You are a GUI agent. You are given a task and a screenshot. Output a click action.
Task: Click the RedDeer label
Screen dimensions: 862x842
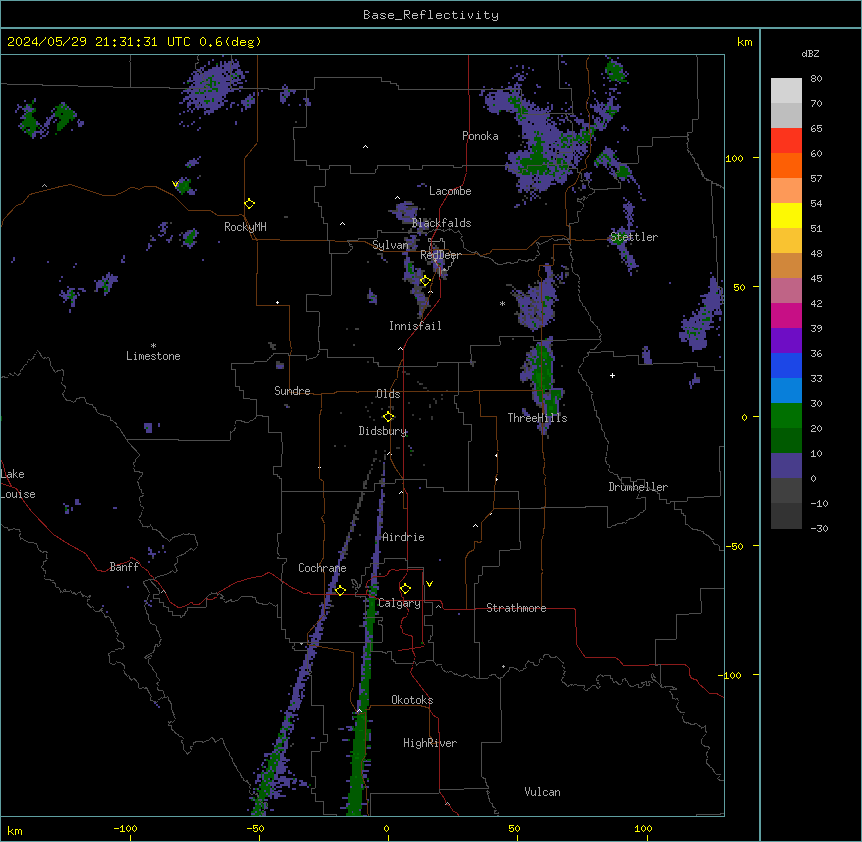(440, 255)
